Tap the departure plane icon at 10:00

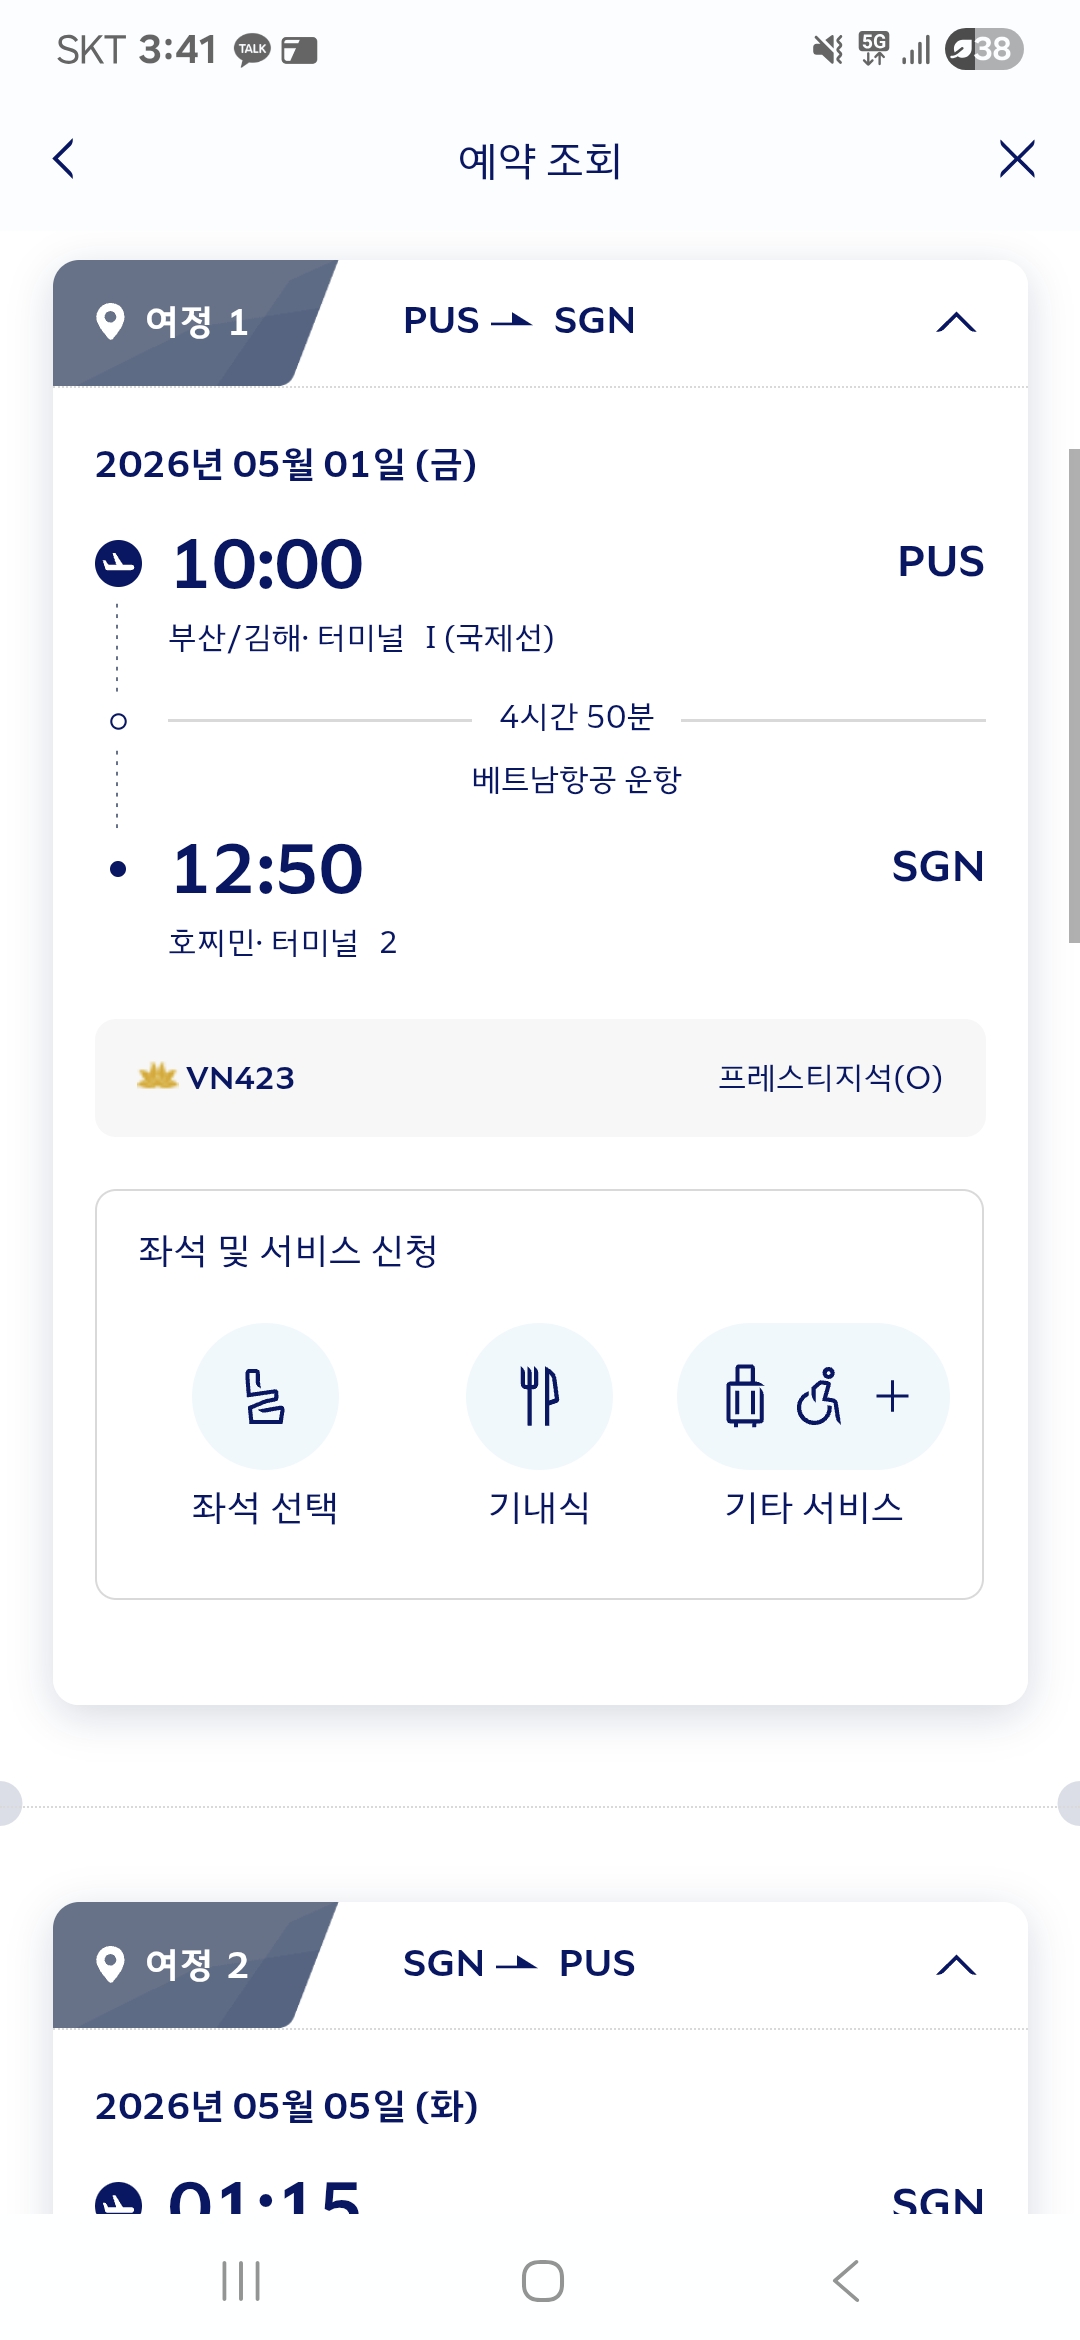coord(118,563)
